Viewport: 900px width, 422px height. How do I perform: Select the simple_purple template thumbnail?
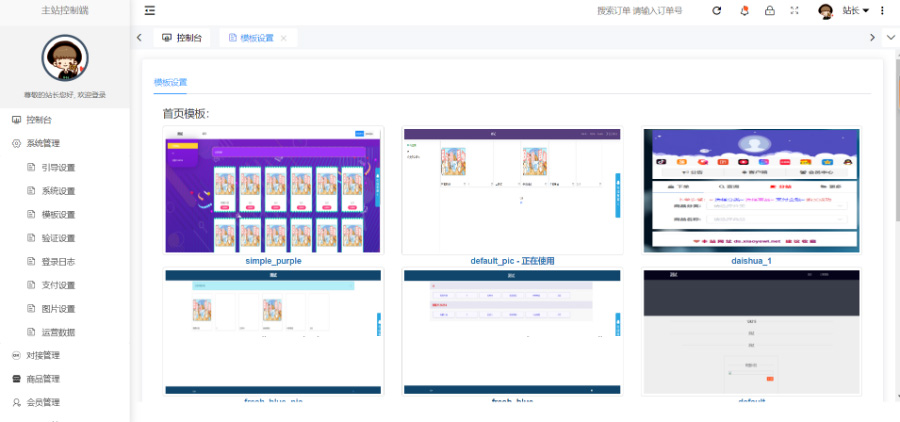[x=273, y=190]
